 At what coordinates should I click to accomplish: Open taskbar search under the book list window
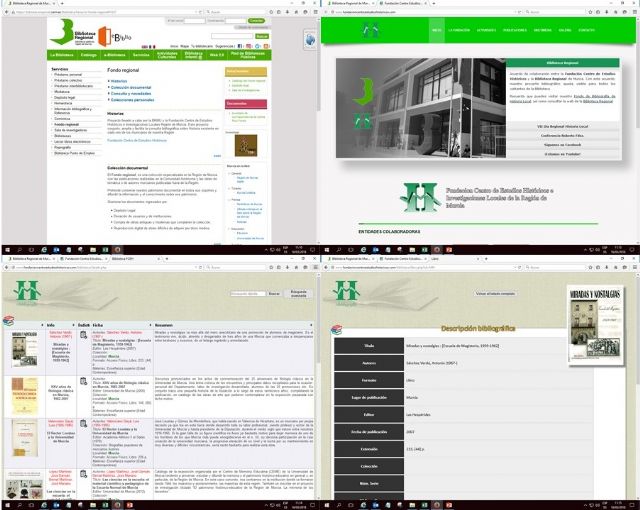pos(19,505)
